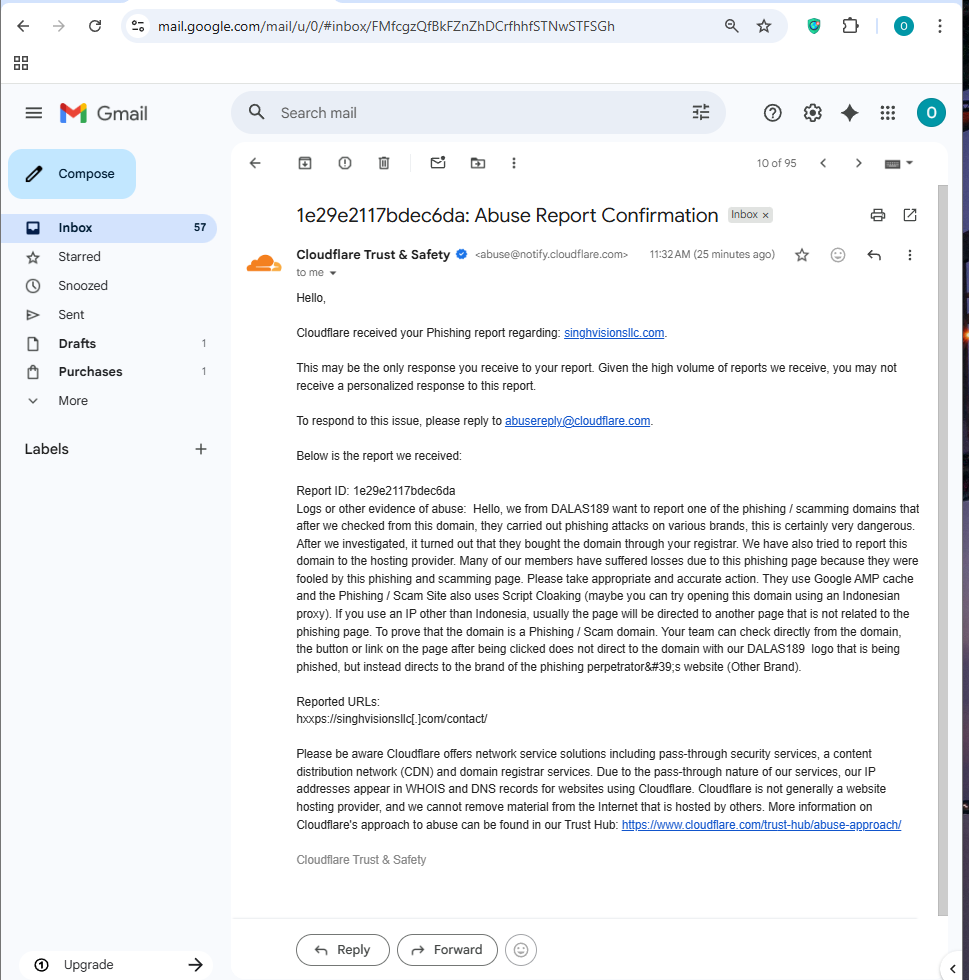Open Starred folder

pos(108,257)
